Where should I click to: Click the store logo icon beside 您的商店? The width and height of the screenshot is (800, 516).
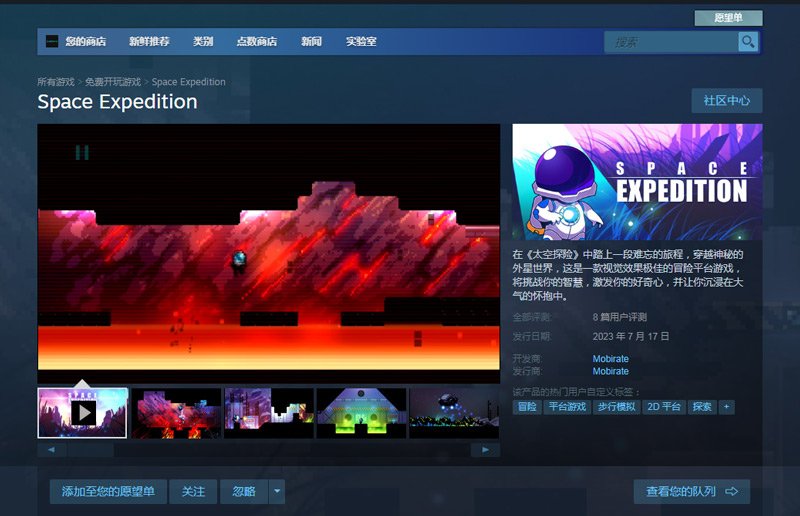pos(52,41)
